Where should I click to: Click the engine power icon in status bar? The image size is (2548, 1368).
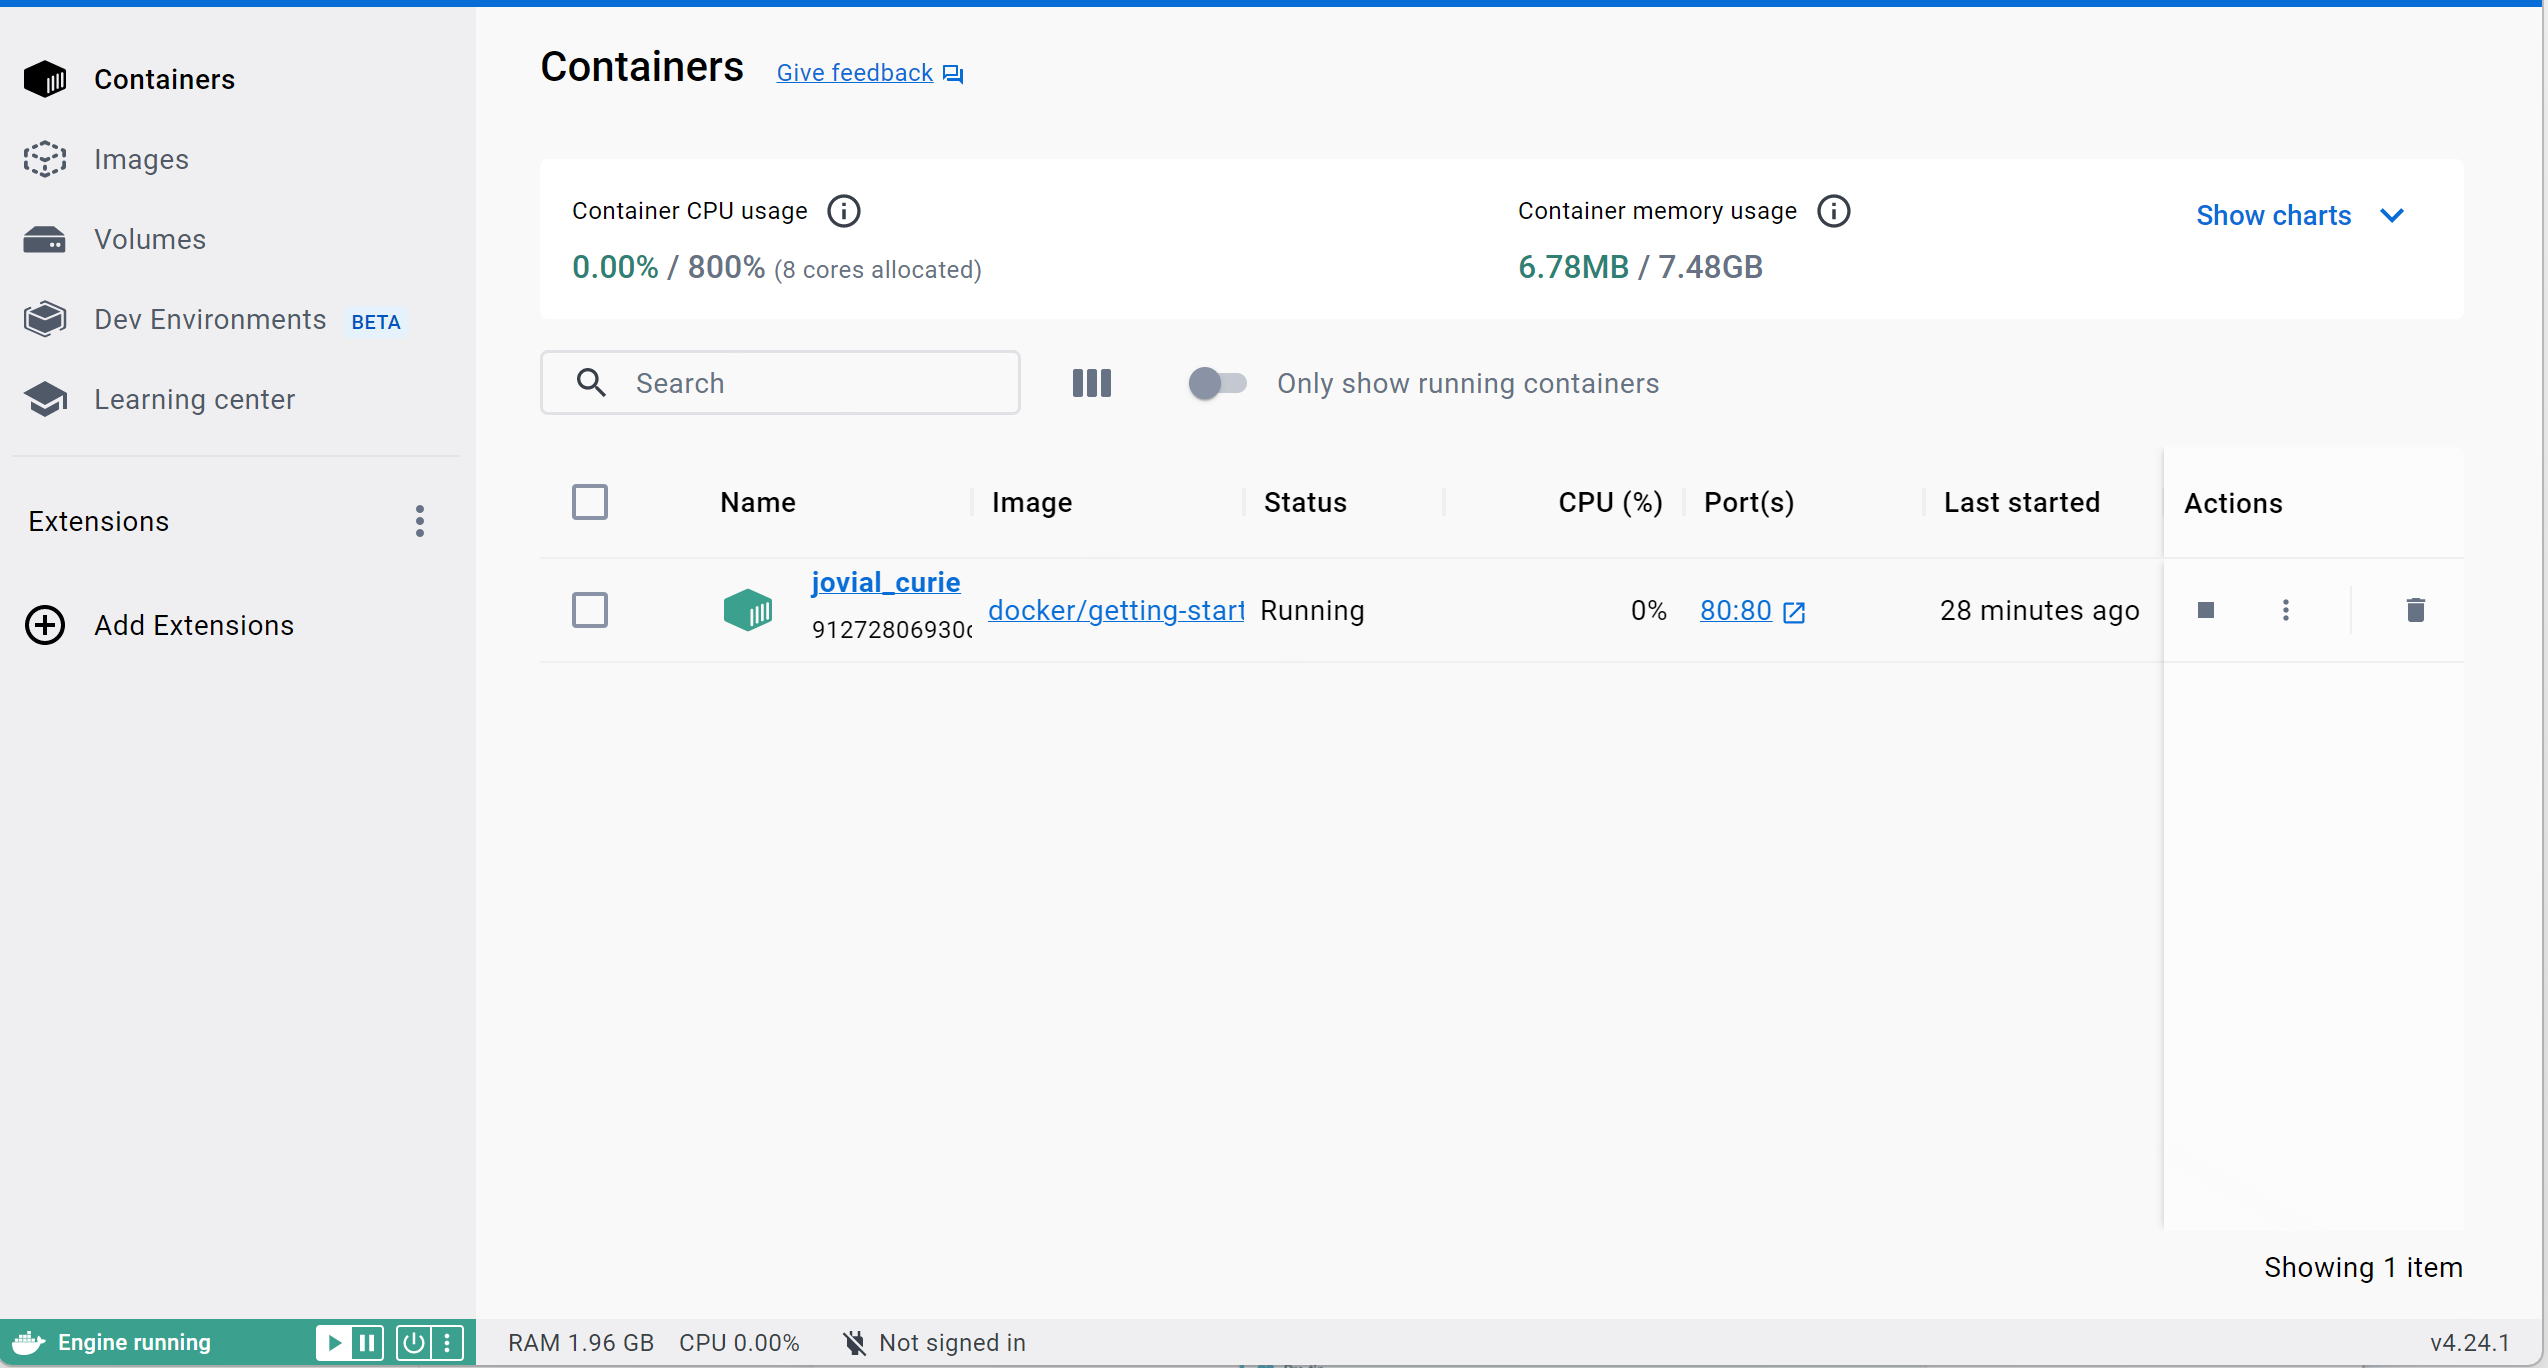[x=413, y=1342]
